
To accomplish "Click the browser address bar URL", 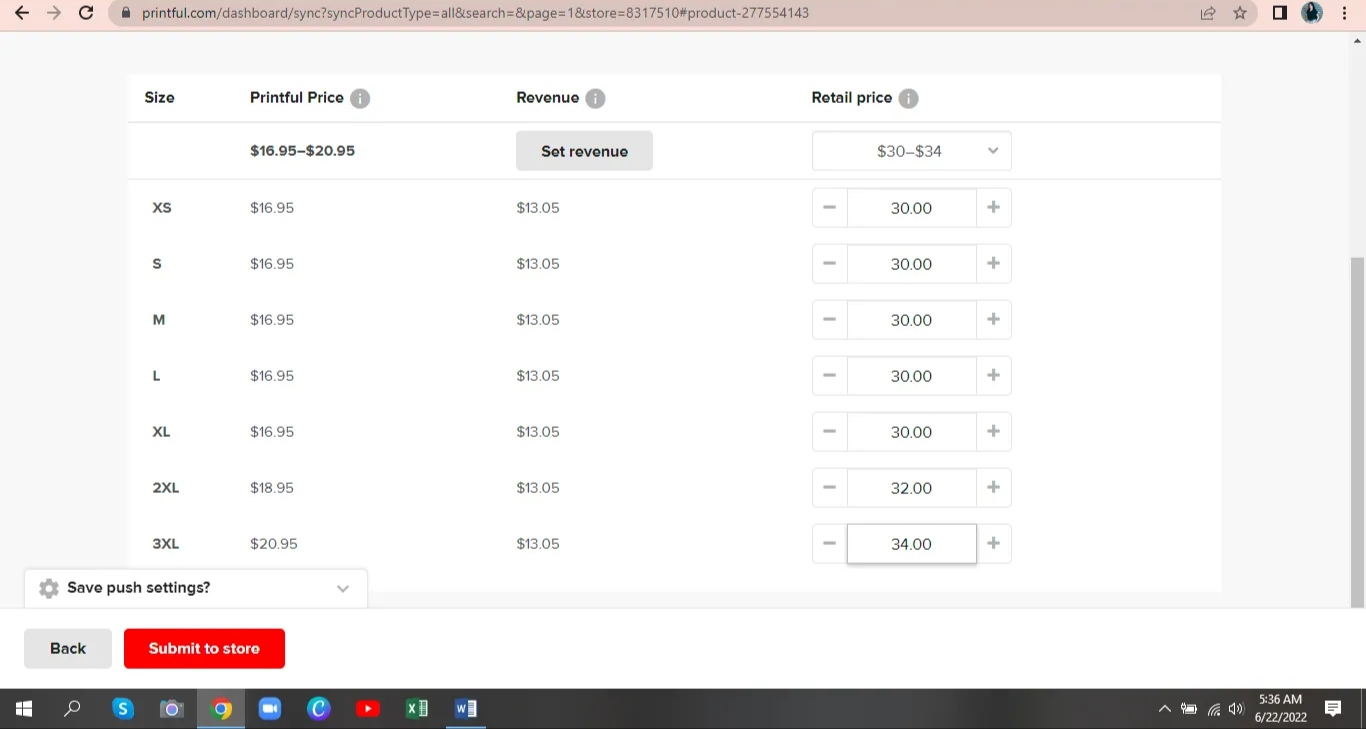I will click(x=475, y=13).
